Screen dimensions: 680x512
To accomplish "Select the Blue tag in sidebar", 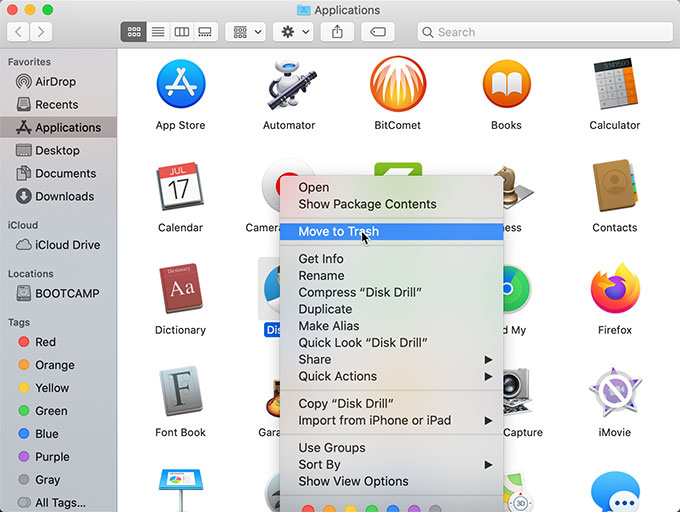I will 58,434.
